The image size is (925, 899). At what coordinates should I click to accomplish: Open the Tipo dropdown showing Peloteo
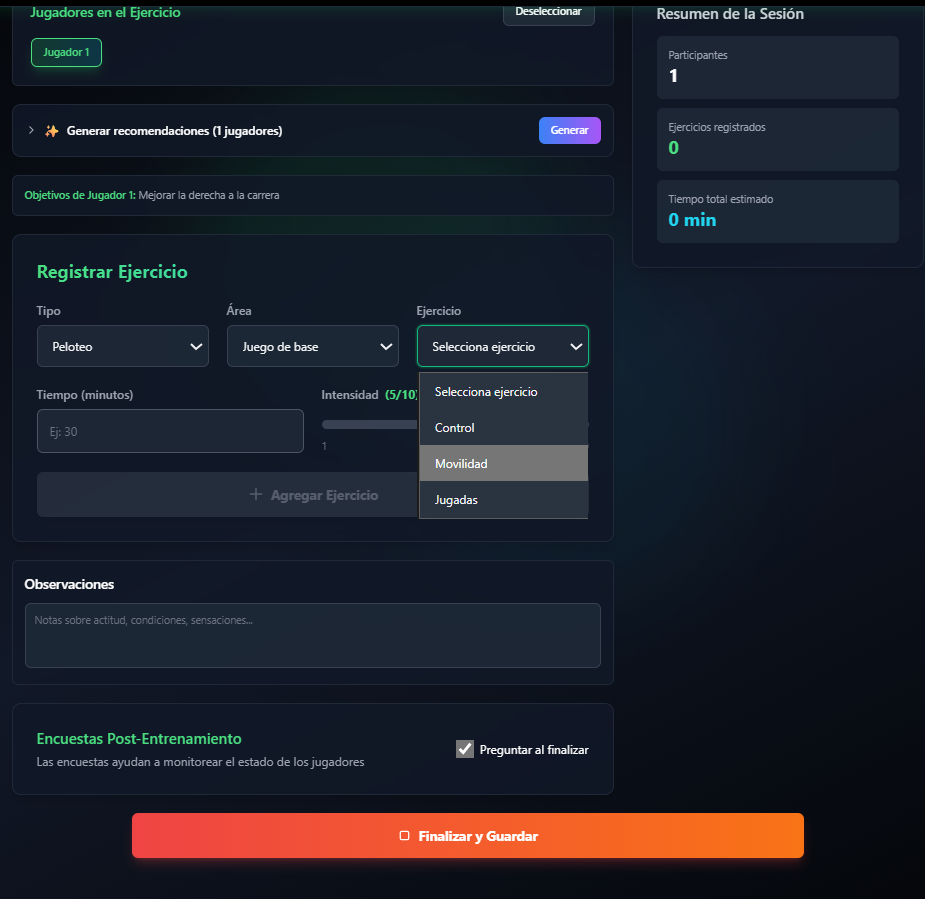[122, 347]
